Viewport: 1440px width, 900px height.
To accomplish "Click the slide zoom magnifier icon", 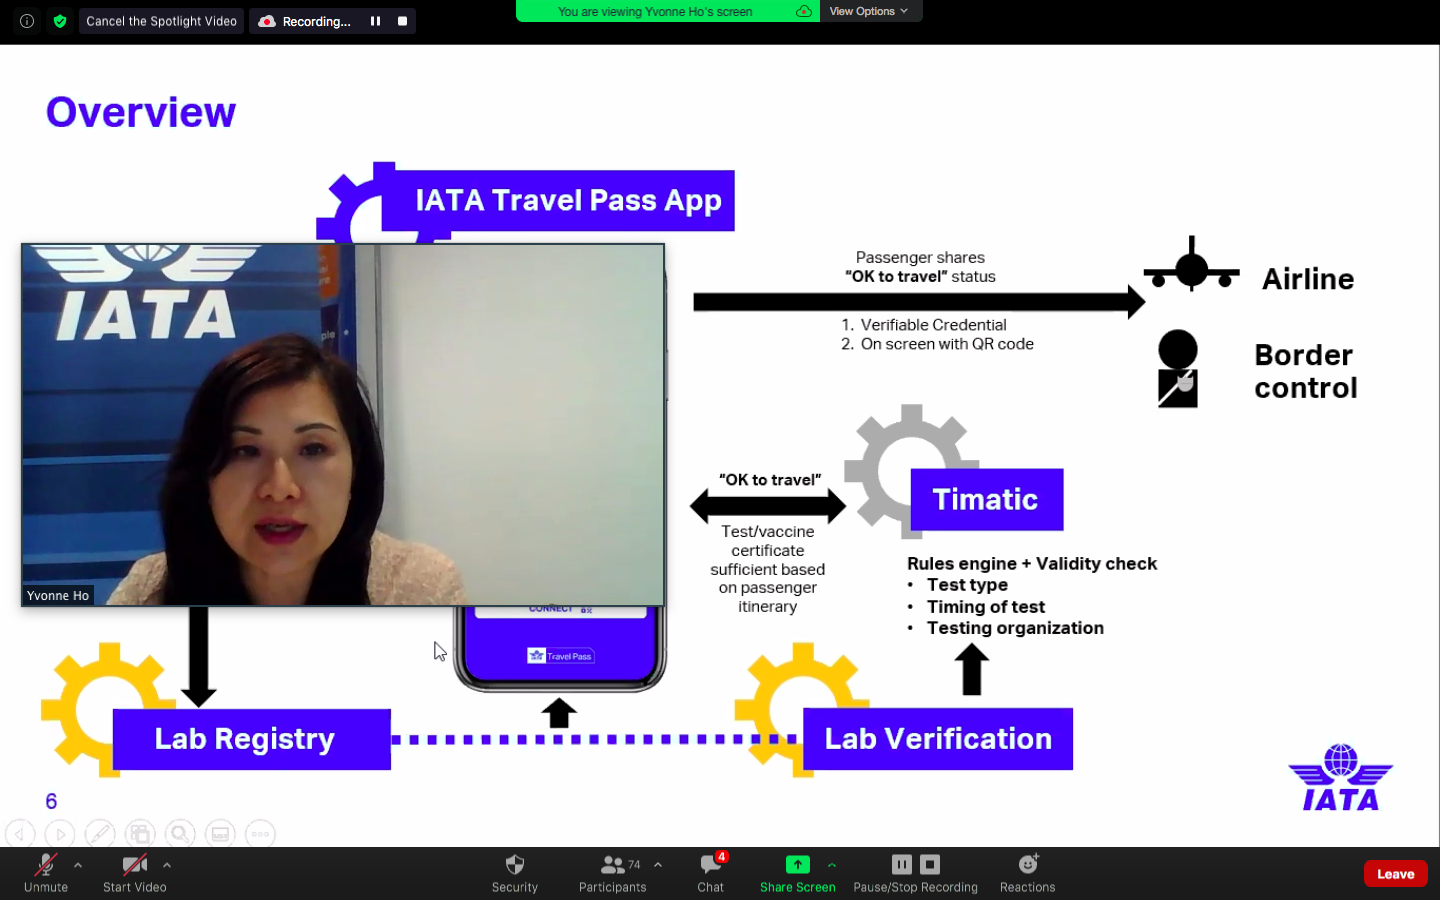I will point(180,833).
